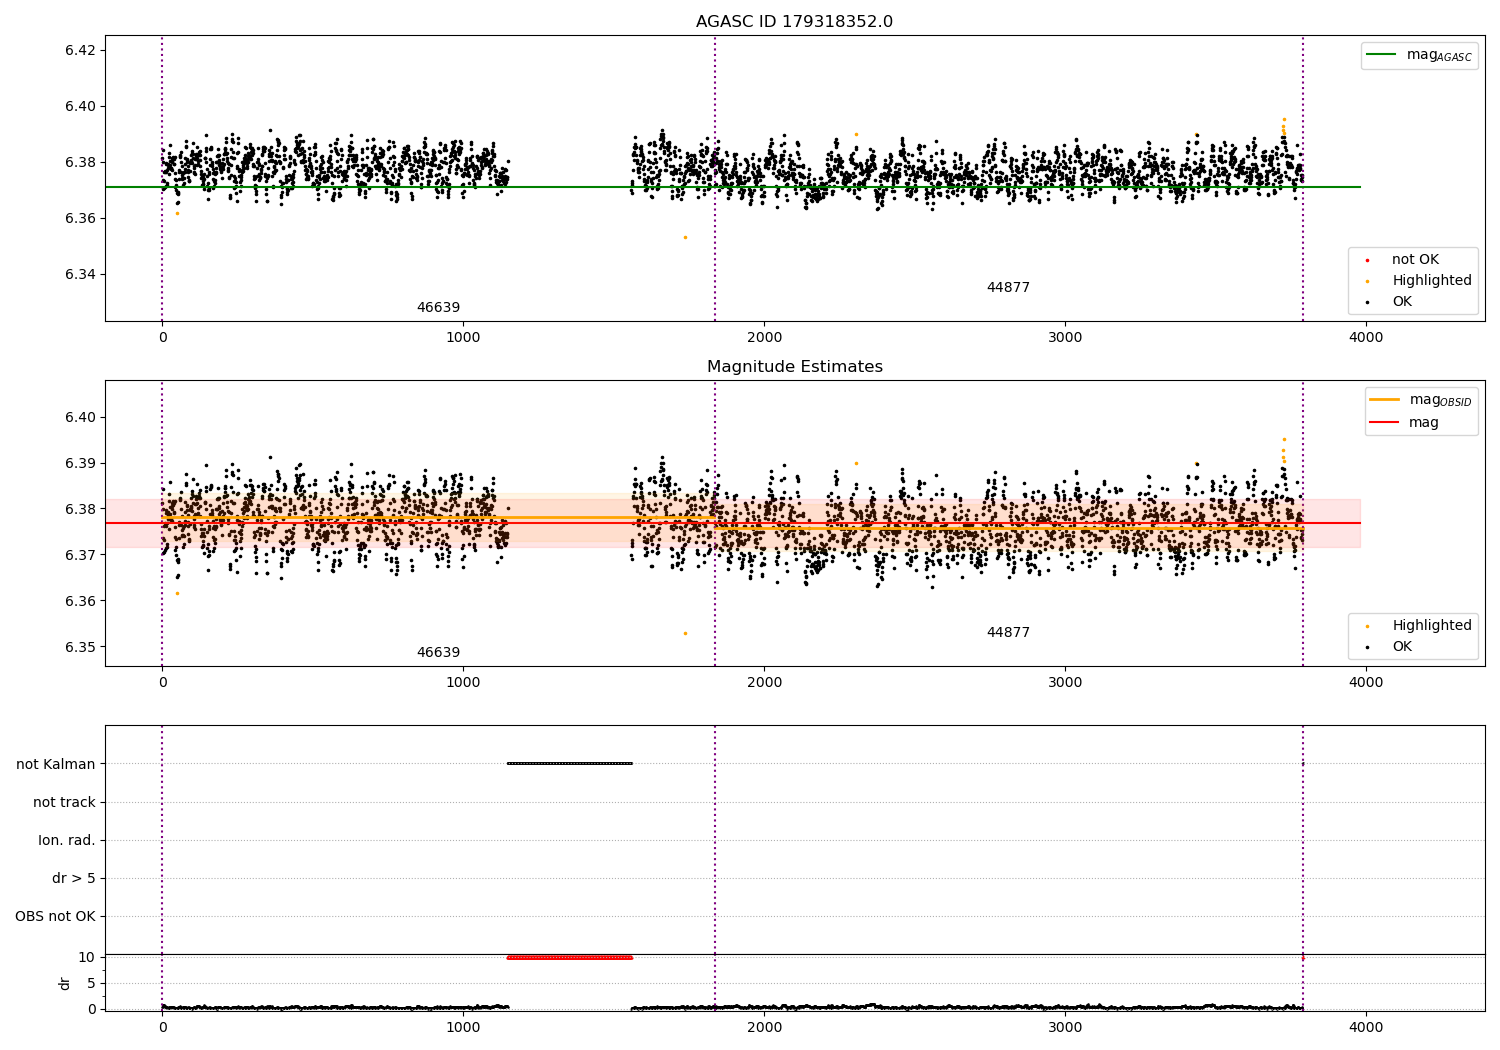Select the mag OBSID legend entry

click(1421, 400)
